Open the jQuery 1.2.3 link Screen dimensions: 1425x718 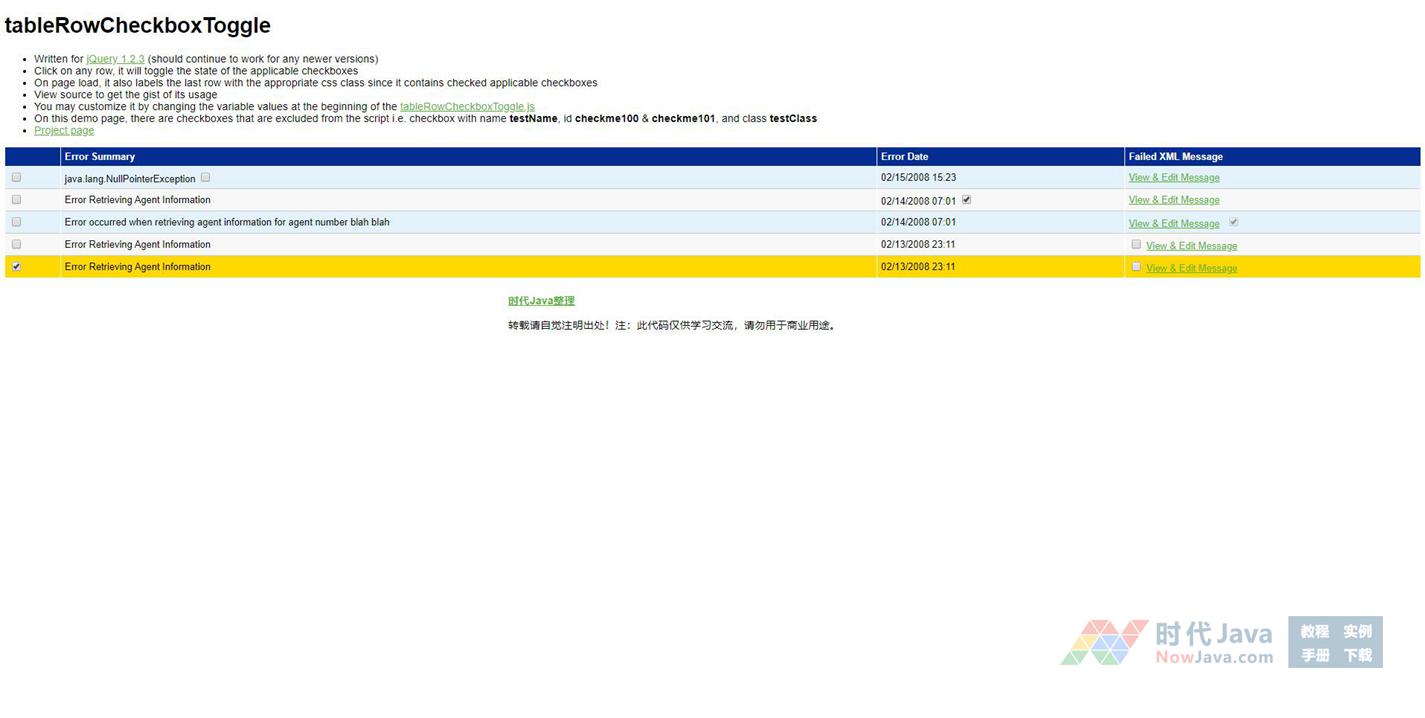[115, 59]
